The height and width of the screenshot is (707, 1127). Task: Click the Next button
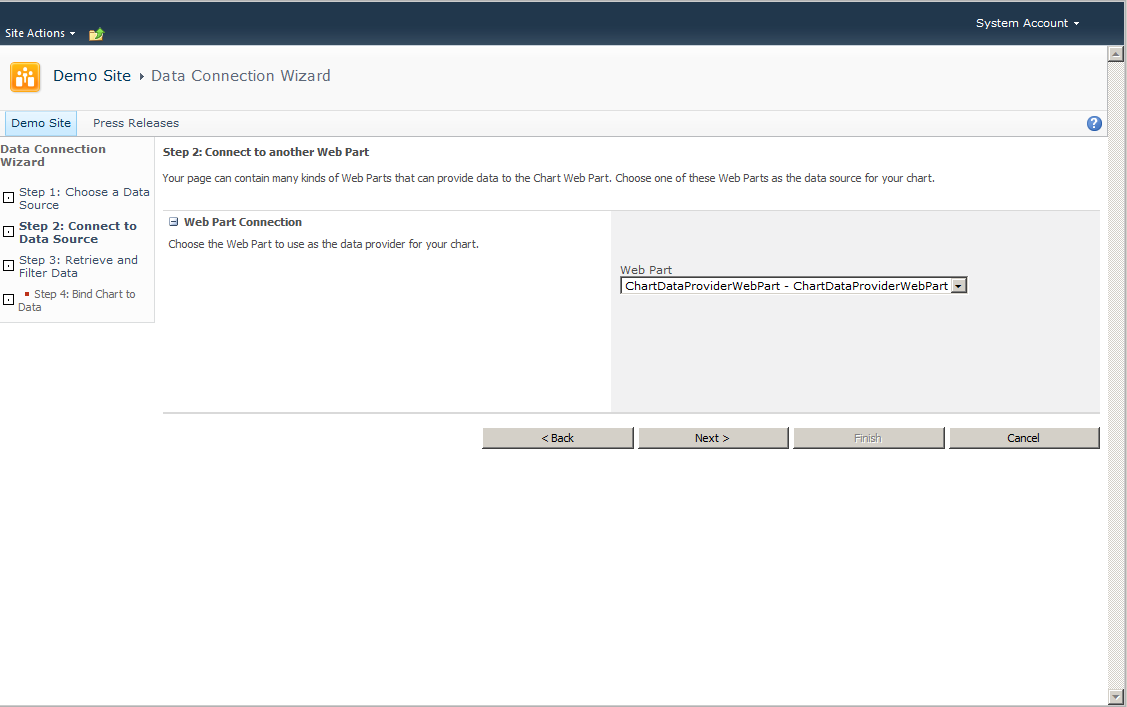(712, 437)
